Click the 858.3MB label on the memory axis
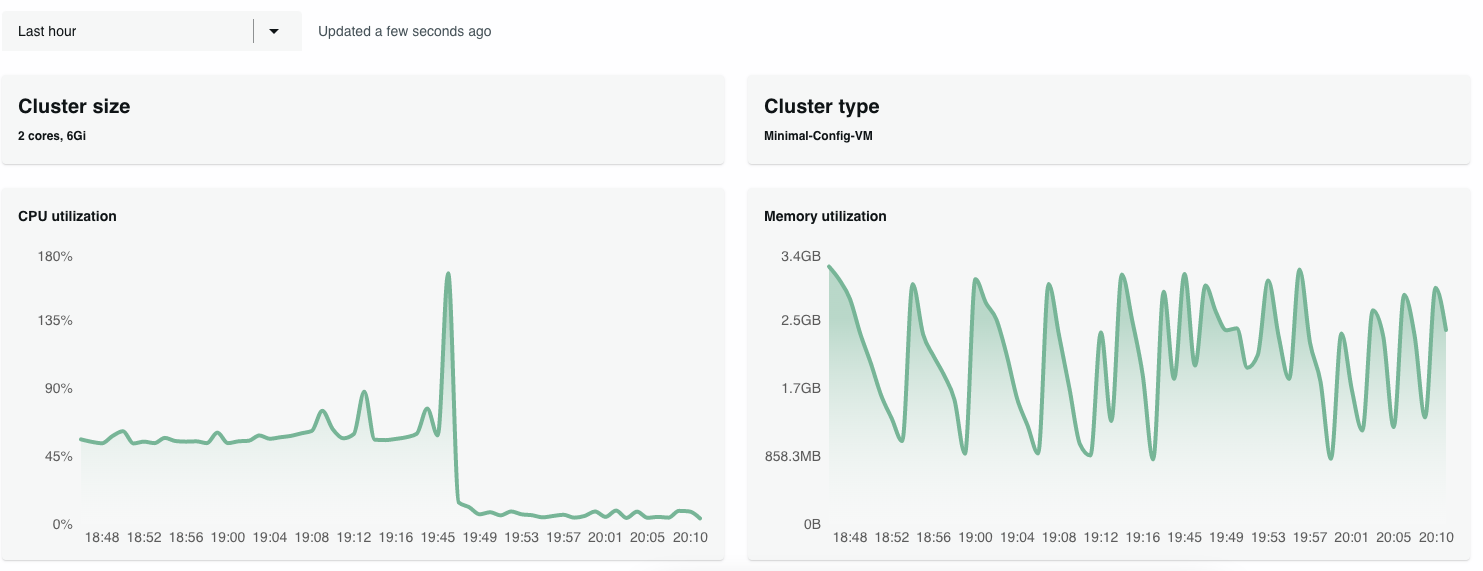Image resolution: width=1483 pixels, height=571 pixels. (792, 456)
